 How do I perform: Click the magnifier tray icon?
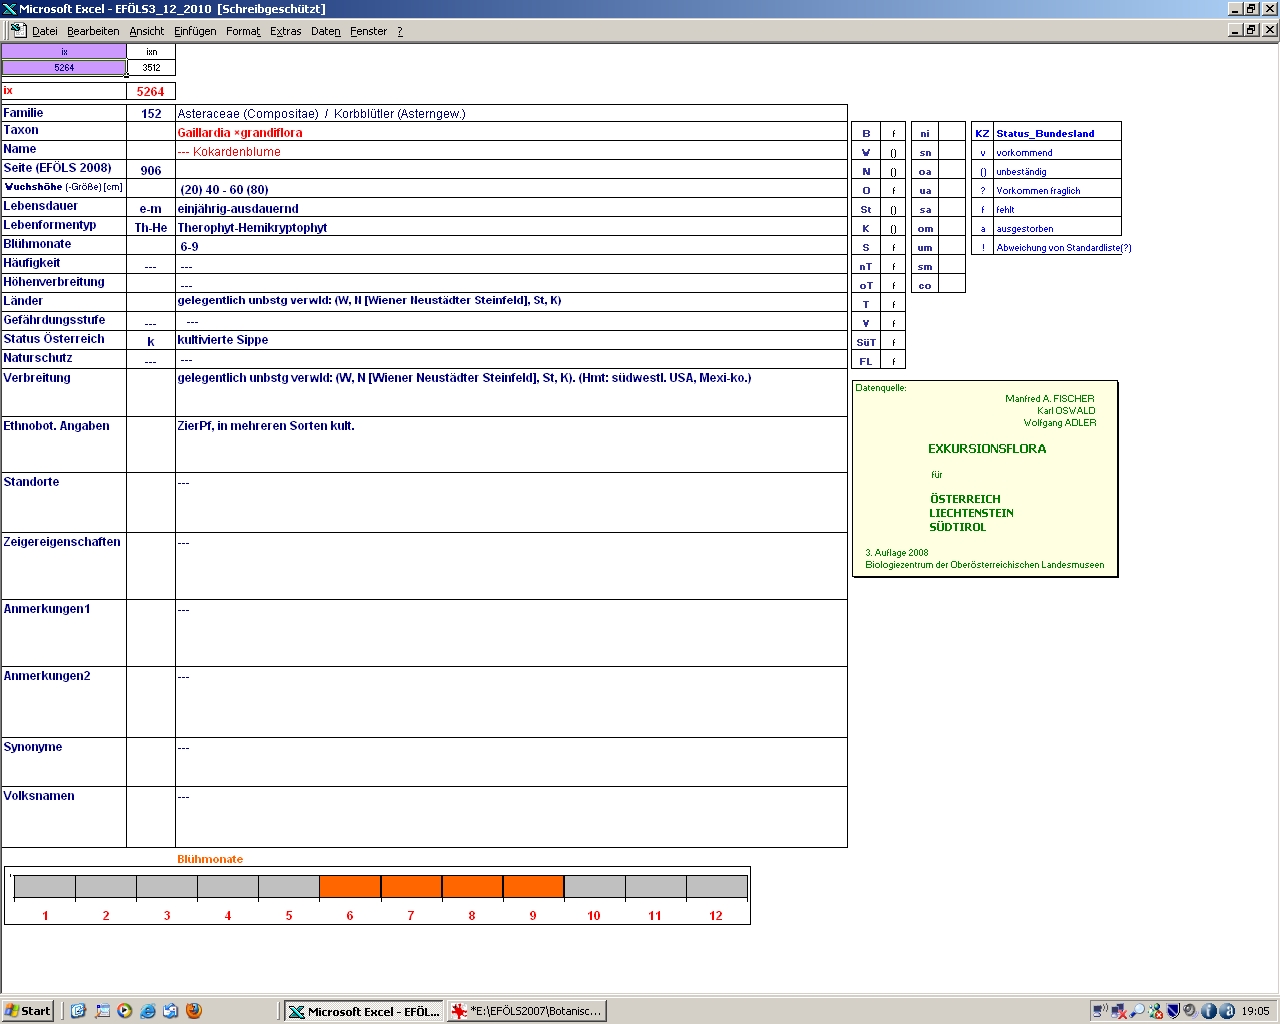click(1137, 1011)
